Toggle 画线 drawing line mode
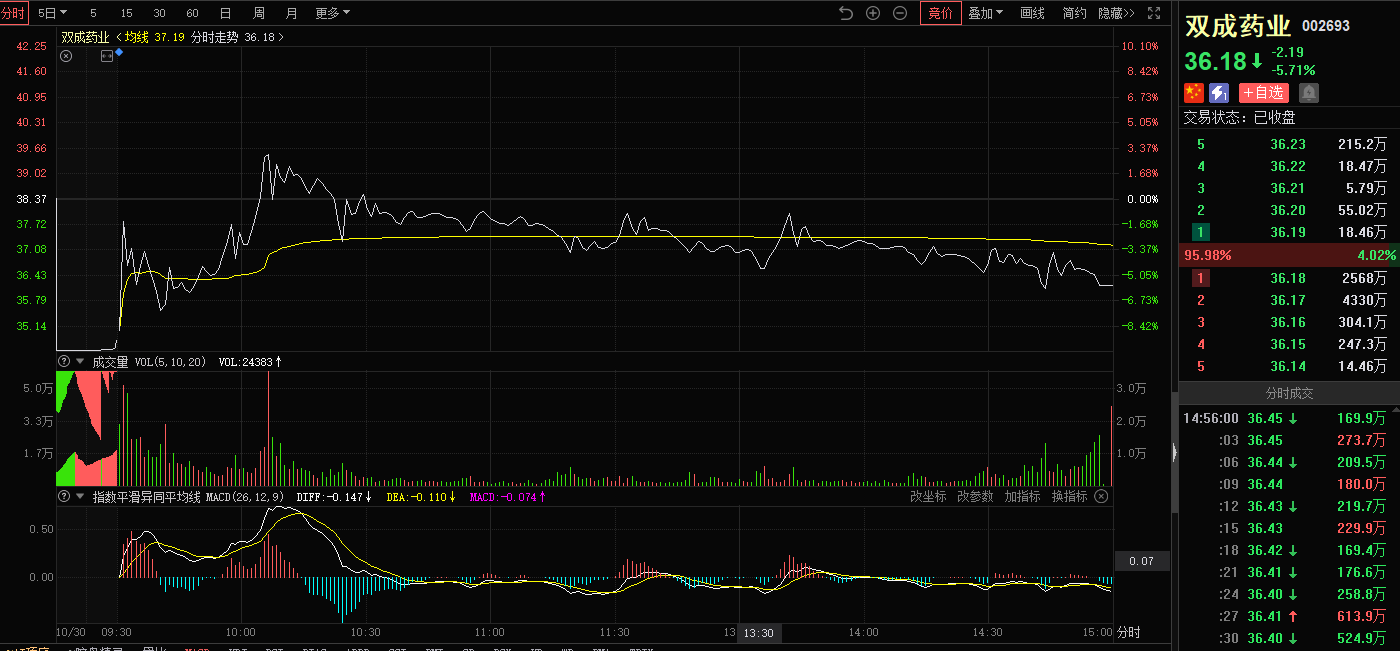 tap(1032, 13)
